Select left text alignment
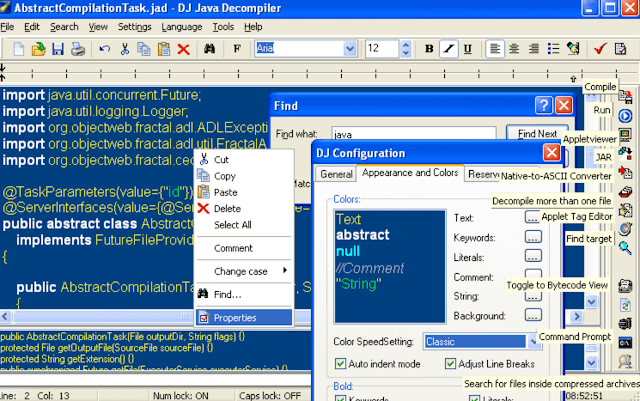Screen dimensions: 640x401 coord(495,49)
